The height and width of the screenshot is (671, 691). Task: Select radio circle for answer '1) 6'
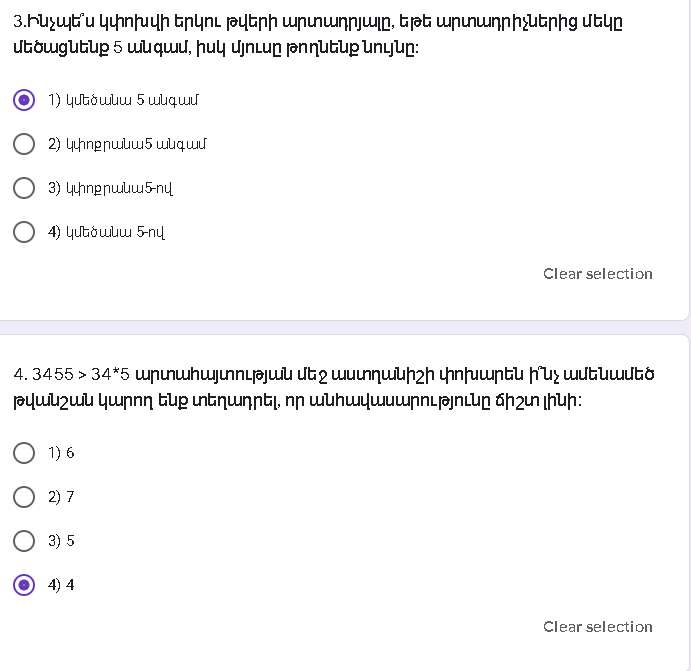coord(24,453)
